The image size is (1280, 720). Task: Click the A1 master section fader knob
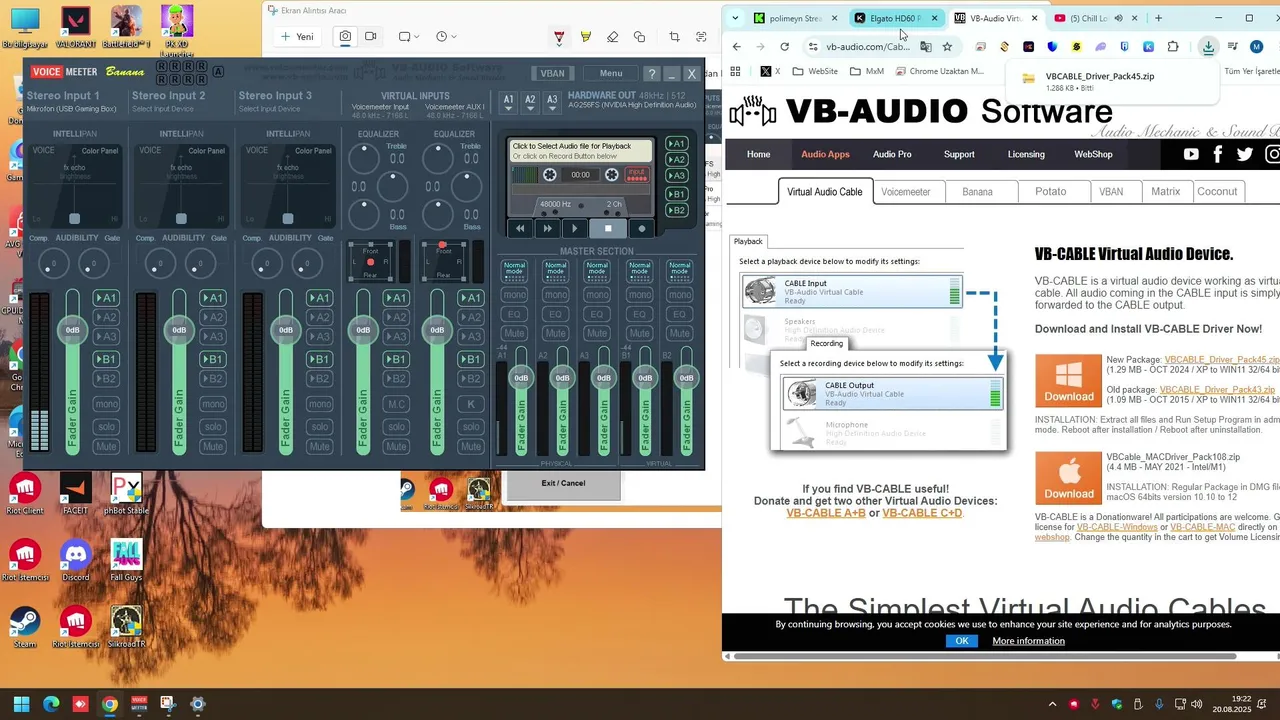(521, 378)
